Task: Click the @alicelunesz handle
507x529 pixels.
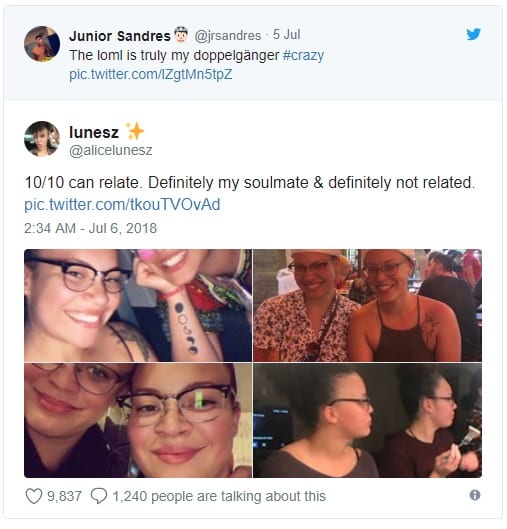Action: pos(111,150)
